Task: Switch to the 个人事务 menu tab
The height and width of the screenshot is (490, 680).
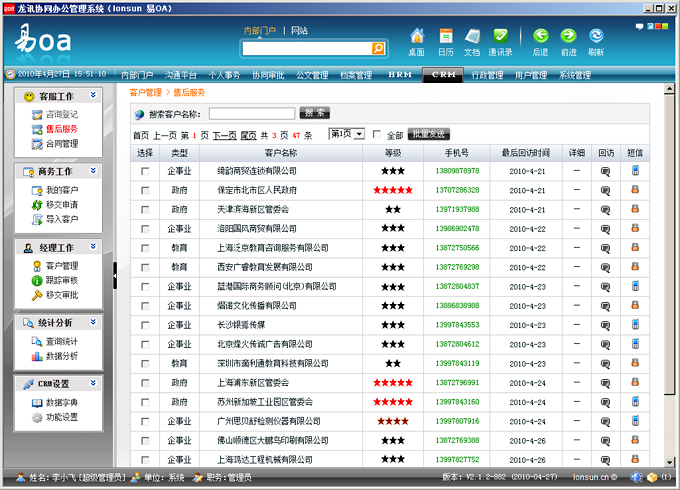Action: [x=224, y=75]
